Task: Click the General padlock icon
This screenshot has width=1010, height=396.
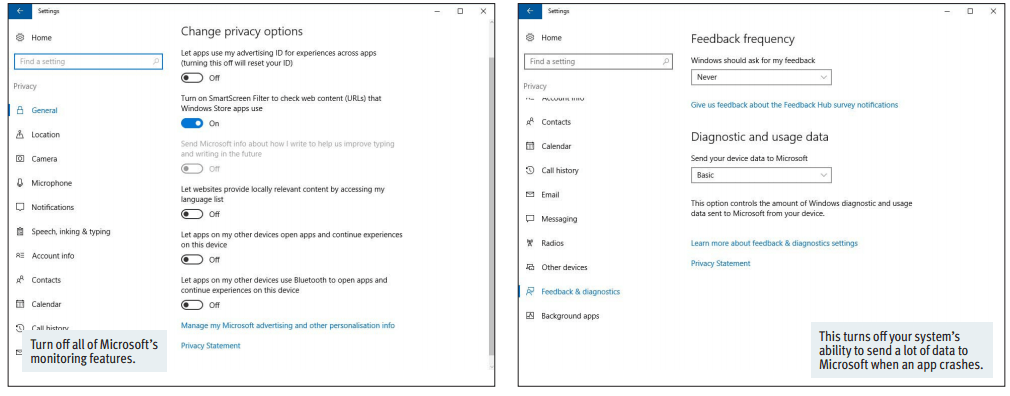Action: 20,110
